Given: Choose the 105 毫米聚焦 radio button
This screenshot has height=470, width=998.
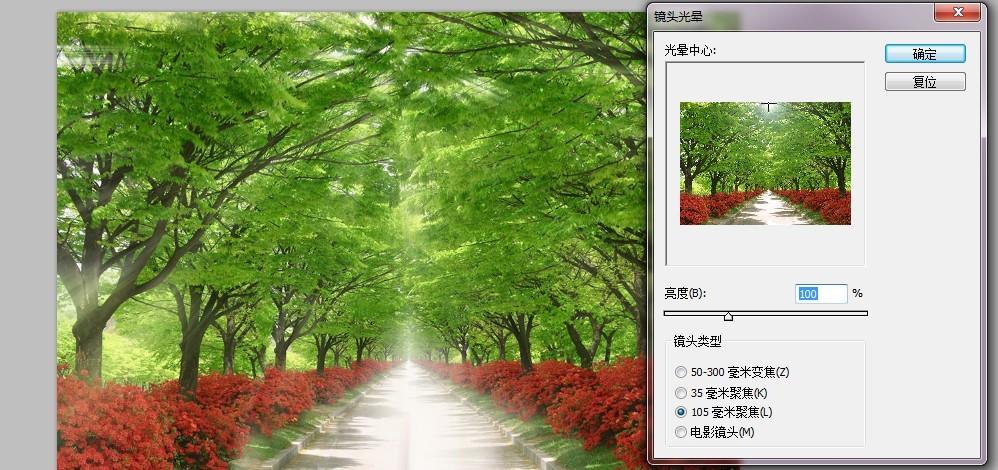Looking at the screenshot, I should coord(681,412).
